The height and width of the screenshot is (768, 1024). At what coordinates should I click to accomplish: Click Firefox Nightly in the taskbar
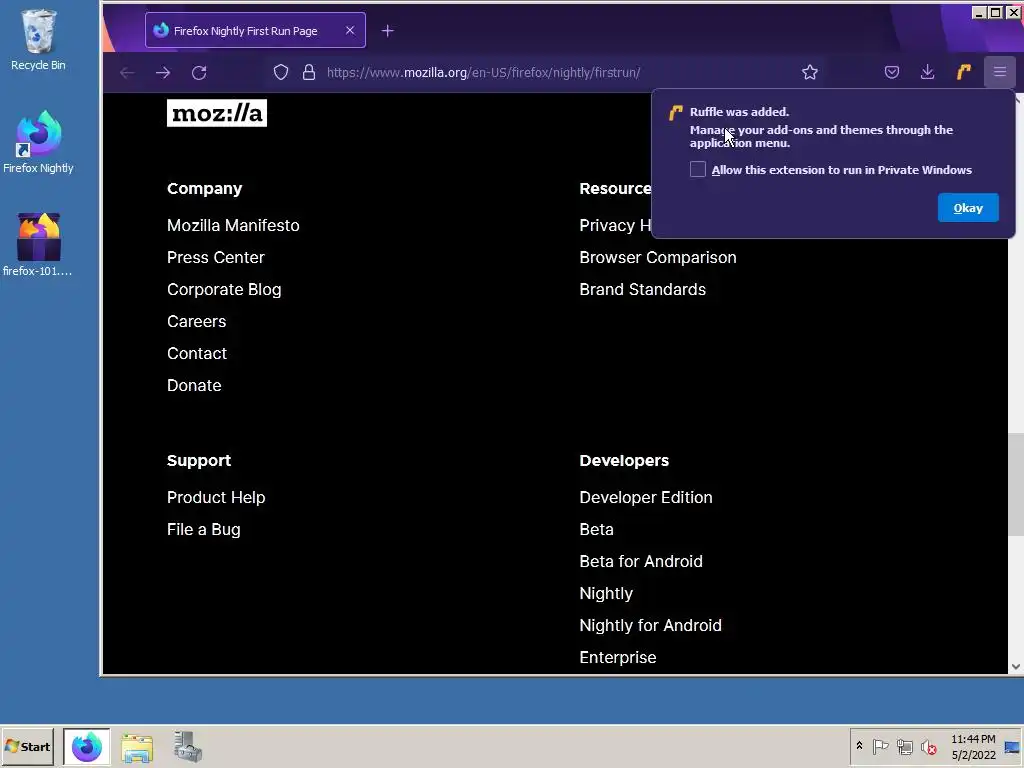point(87,747)
